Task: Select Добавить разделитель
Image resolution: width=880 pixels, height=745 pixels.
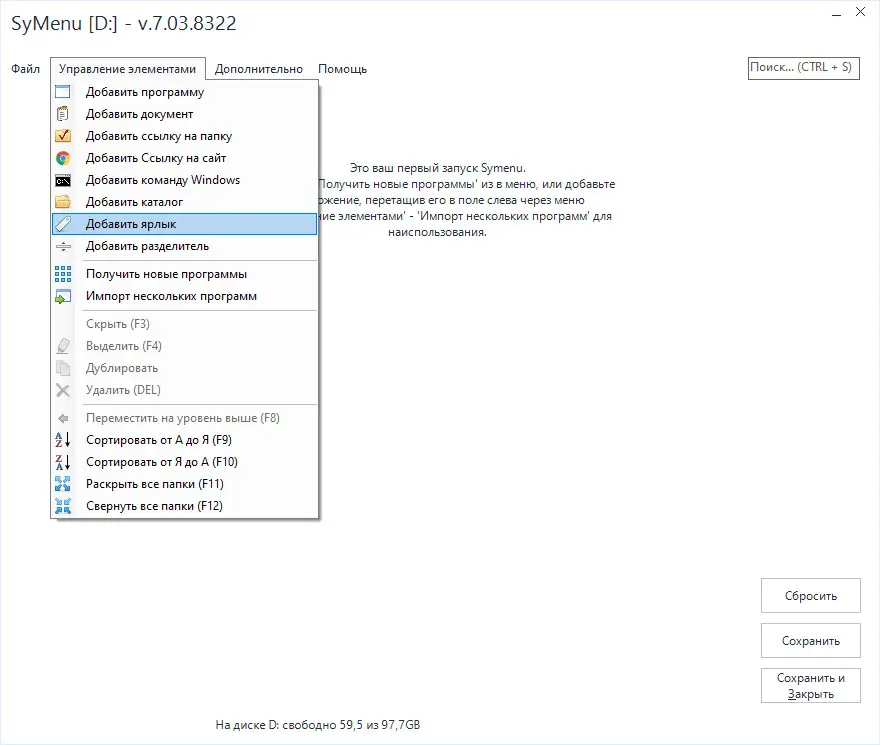Action: point(185,246)
